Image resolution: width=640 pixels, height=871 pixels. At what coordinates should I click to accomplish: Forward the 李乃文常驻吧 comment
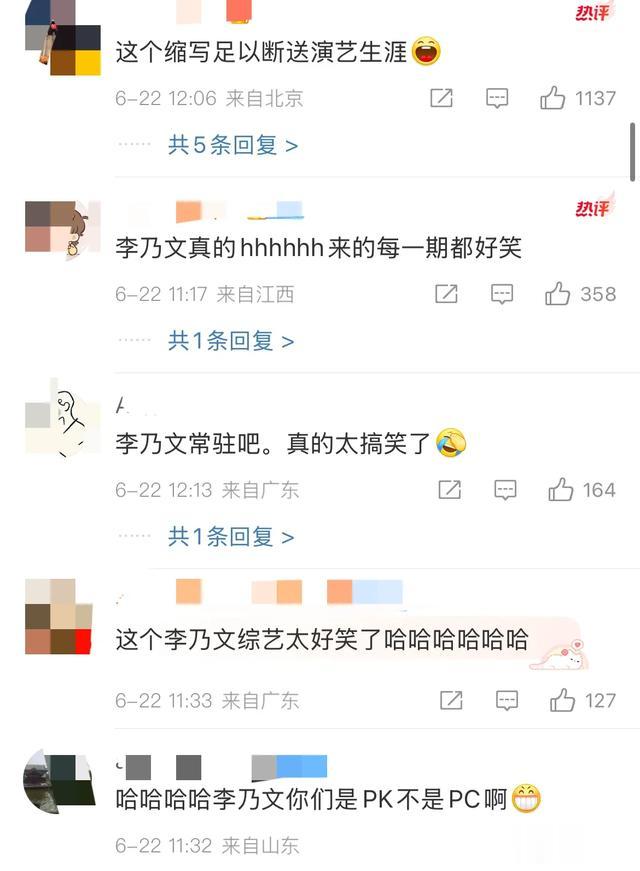[x=449, y=489]
